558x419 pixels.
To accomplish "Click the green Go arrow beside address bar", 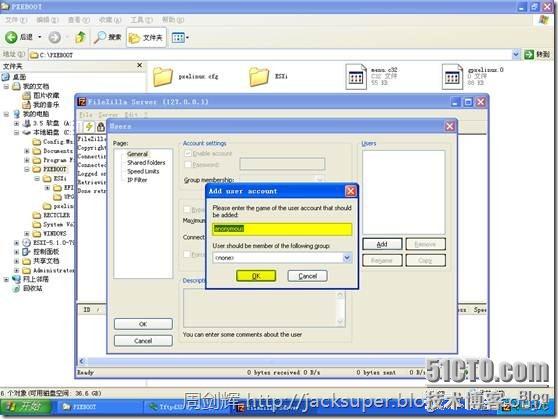I will [x=529, y=54].
